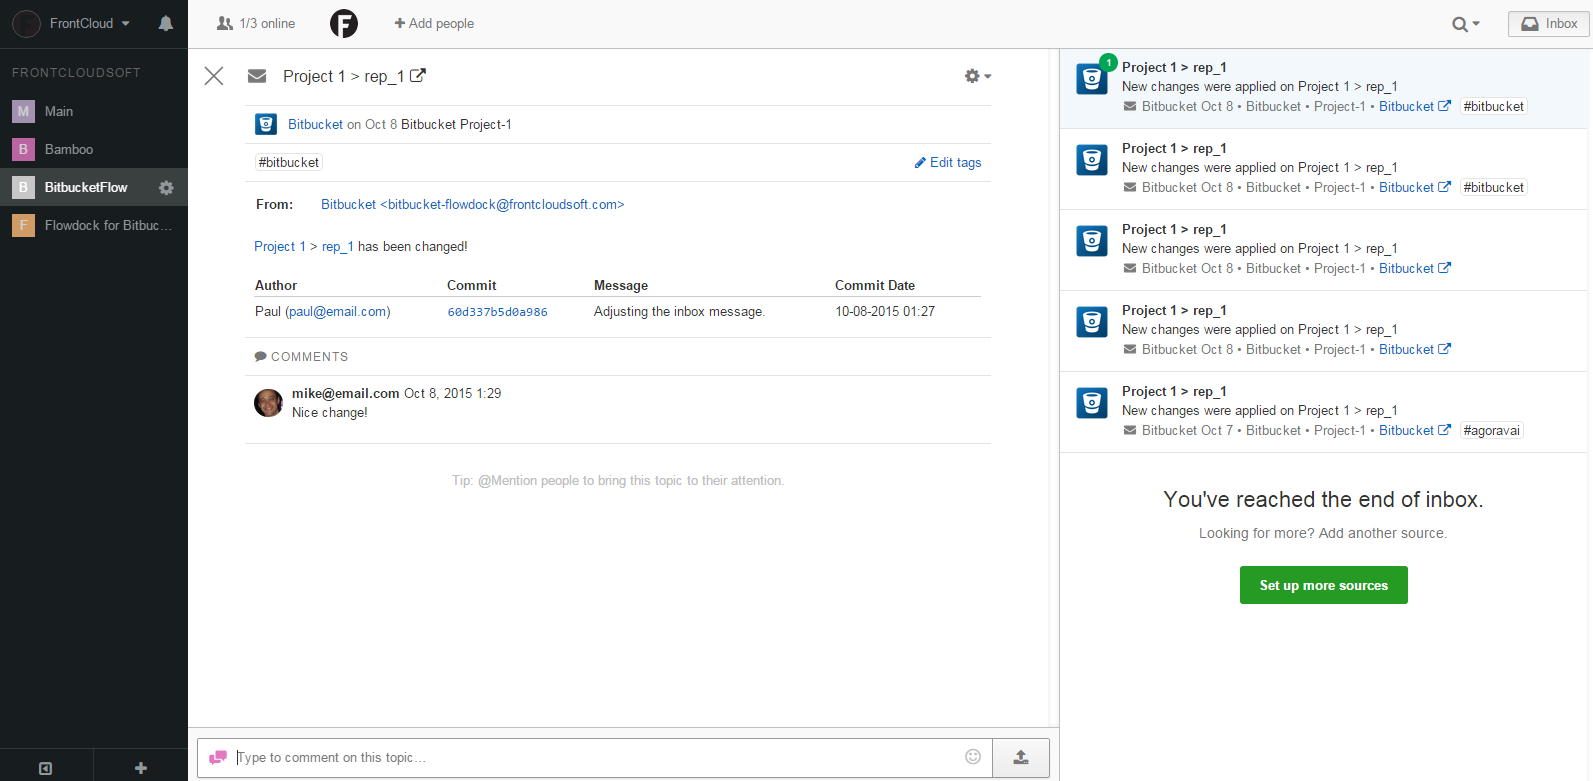Open first inbox item with unread badge
The height and width of the screenshot is (781, 1593).
pyautogui.click(x=1324, y=88)
